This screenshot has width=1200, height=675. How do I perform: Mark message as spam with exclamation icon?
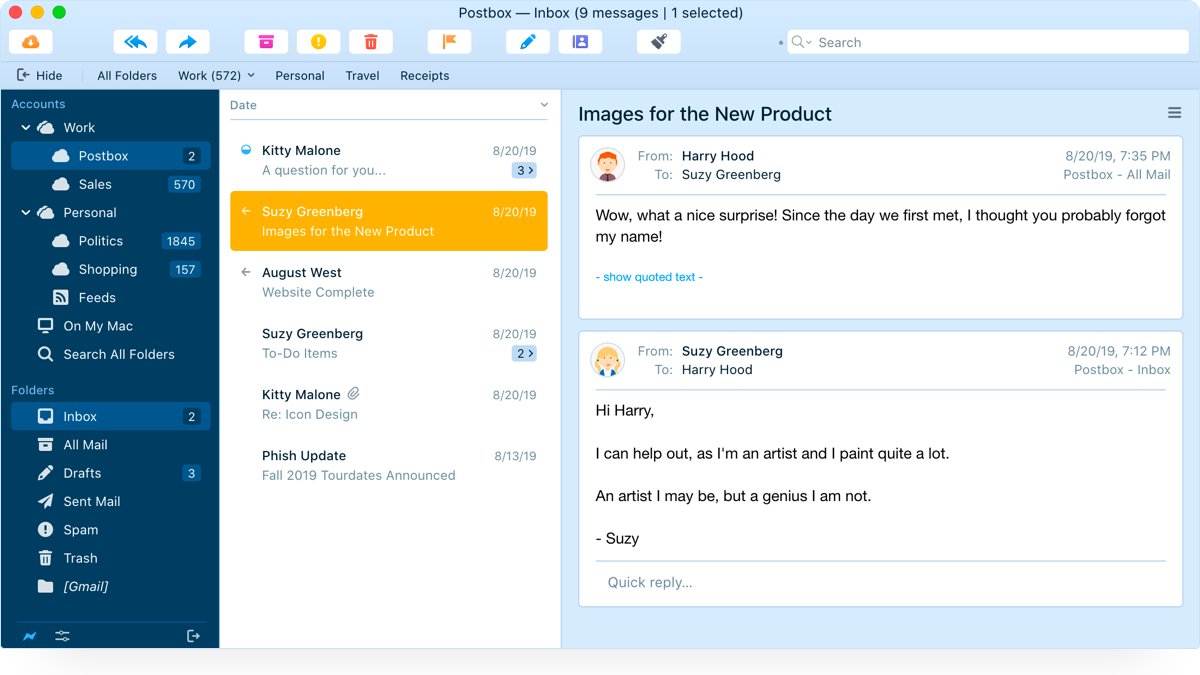click(x=318, y=42)
